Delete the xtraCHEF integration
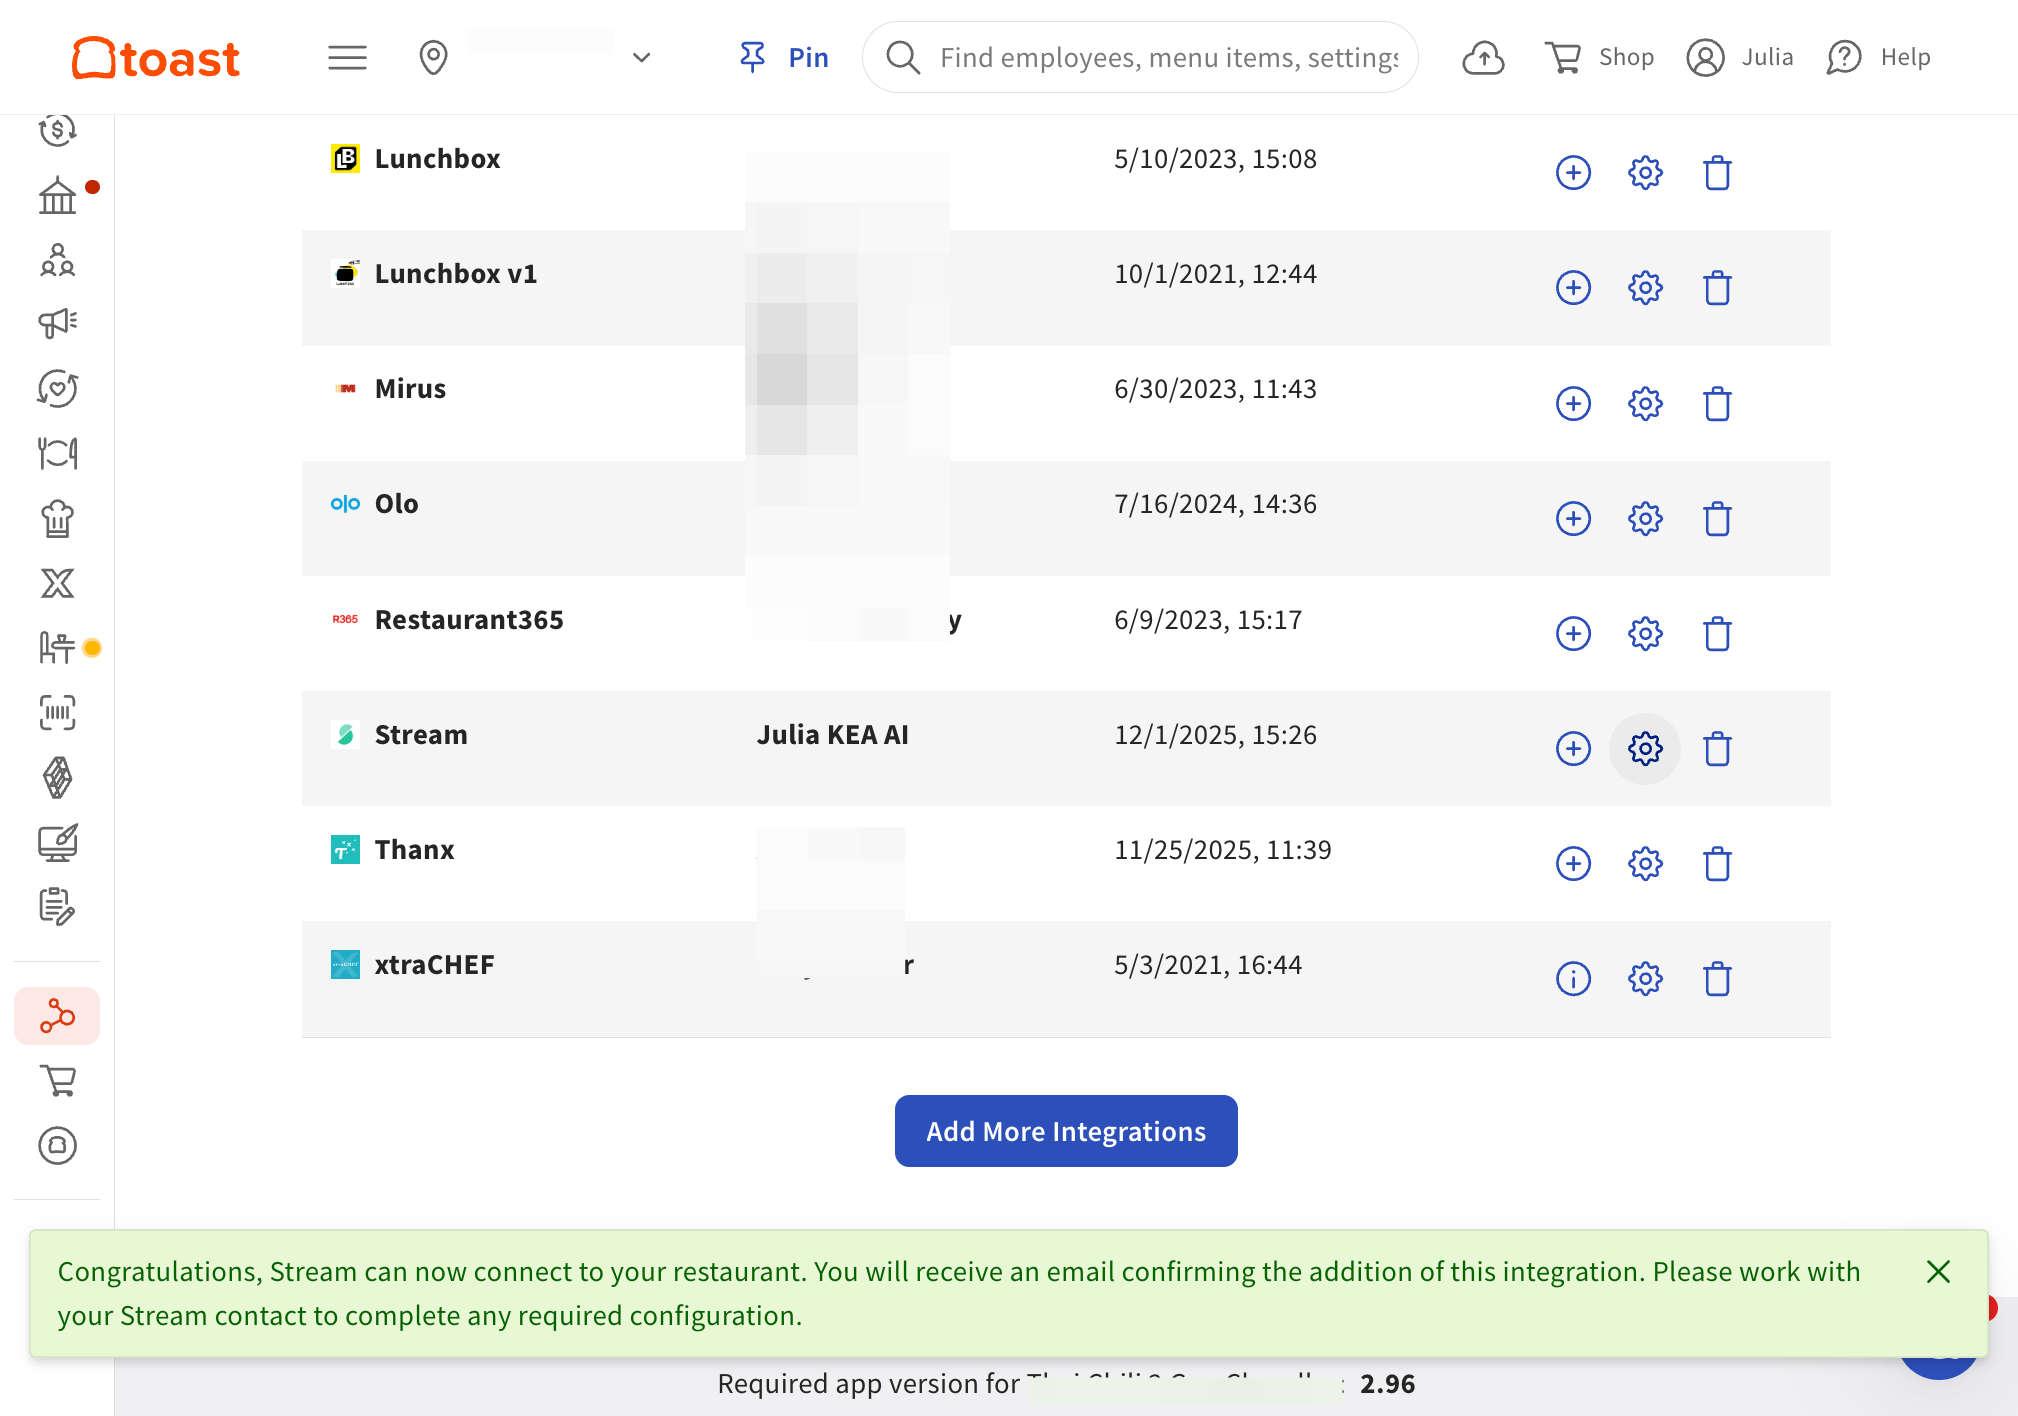This screenshot has width=2018, height=1416. point(1717,979)
